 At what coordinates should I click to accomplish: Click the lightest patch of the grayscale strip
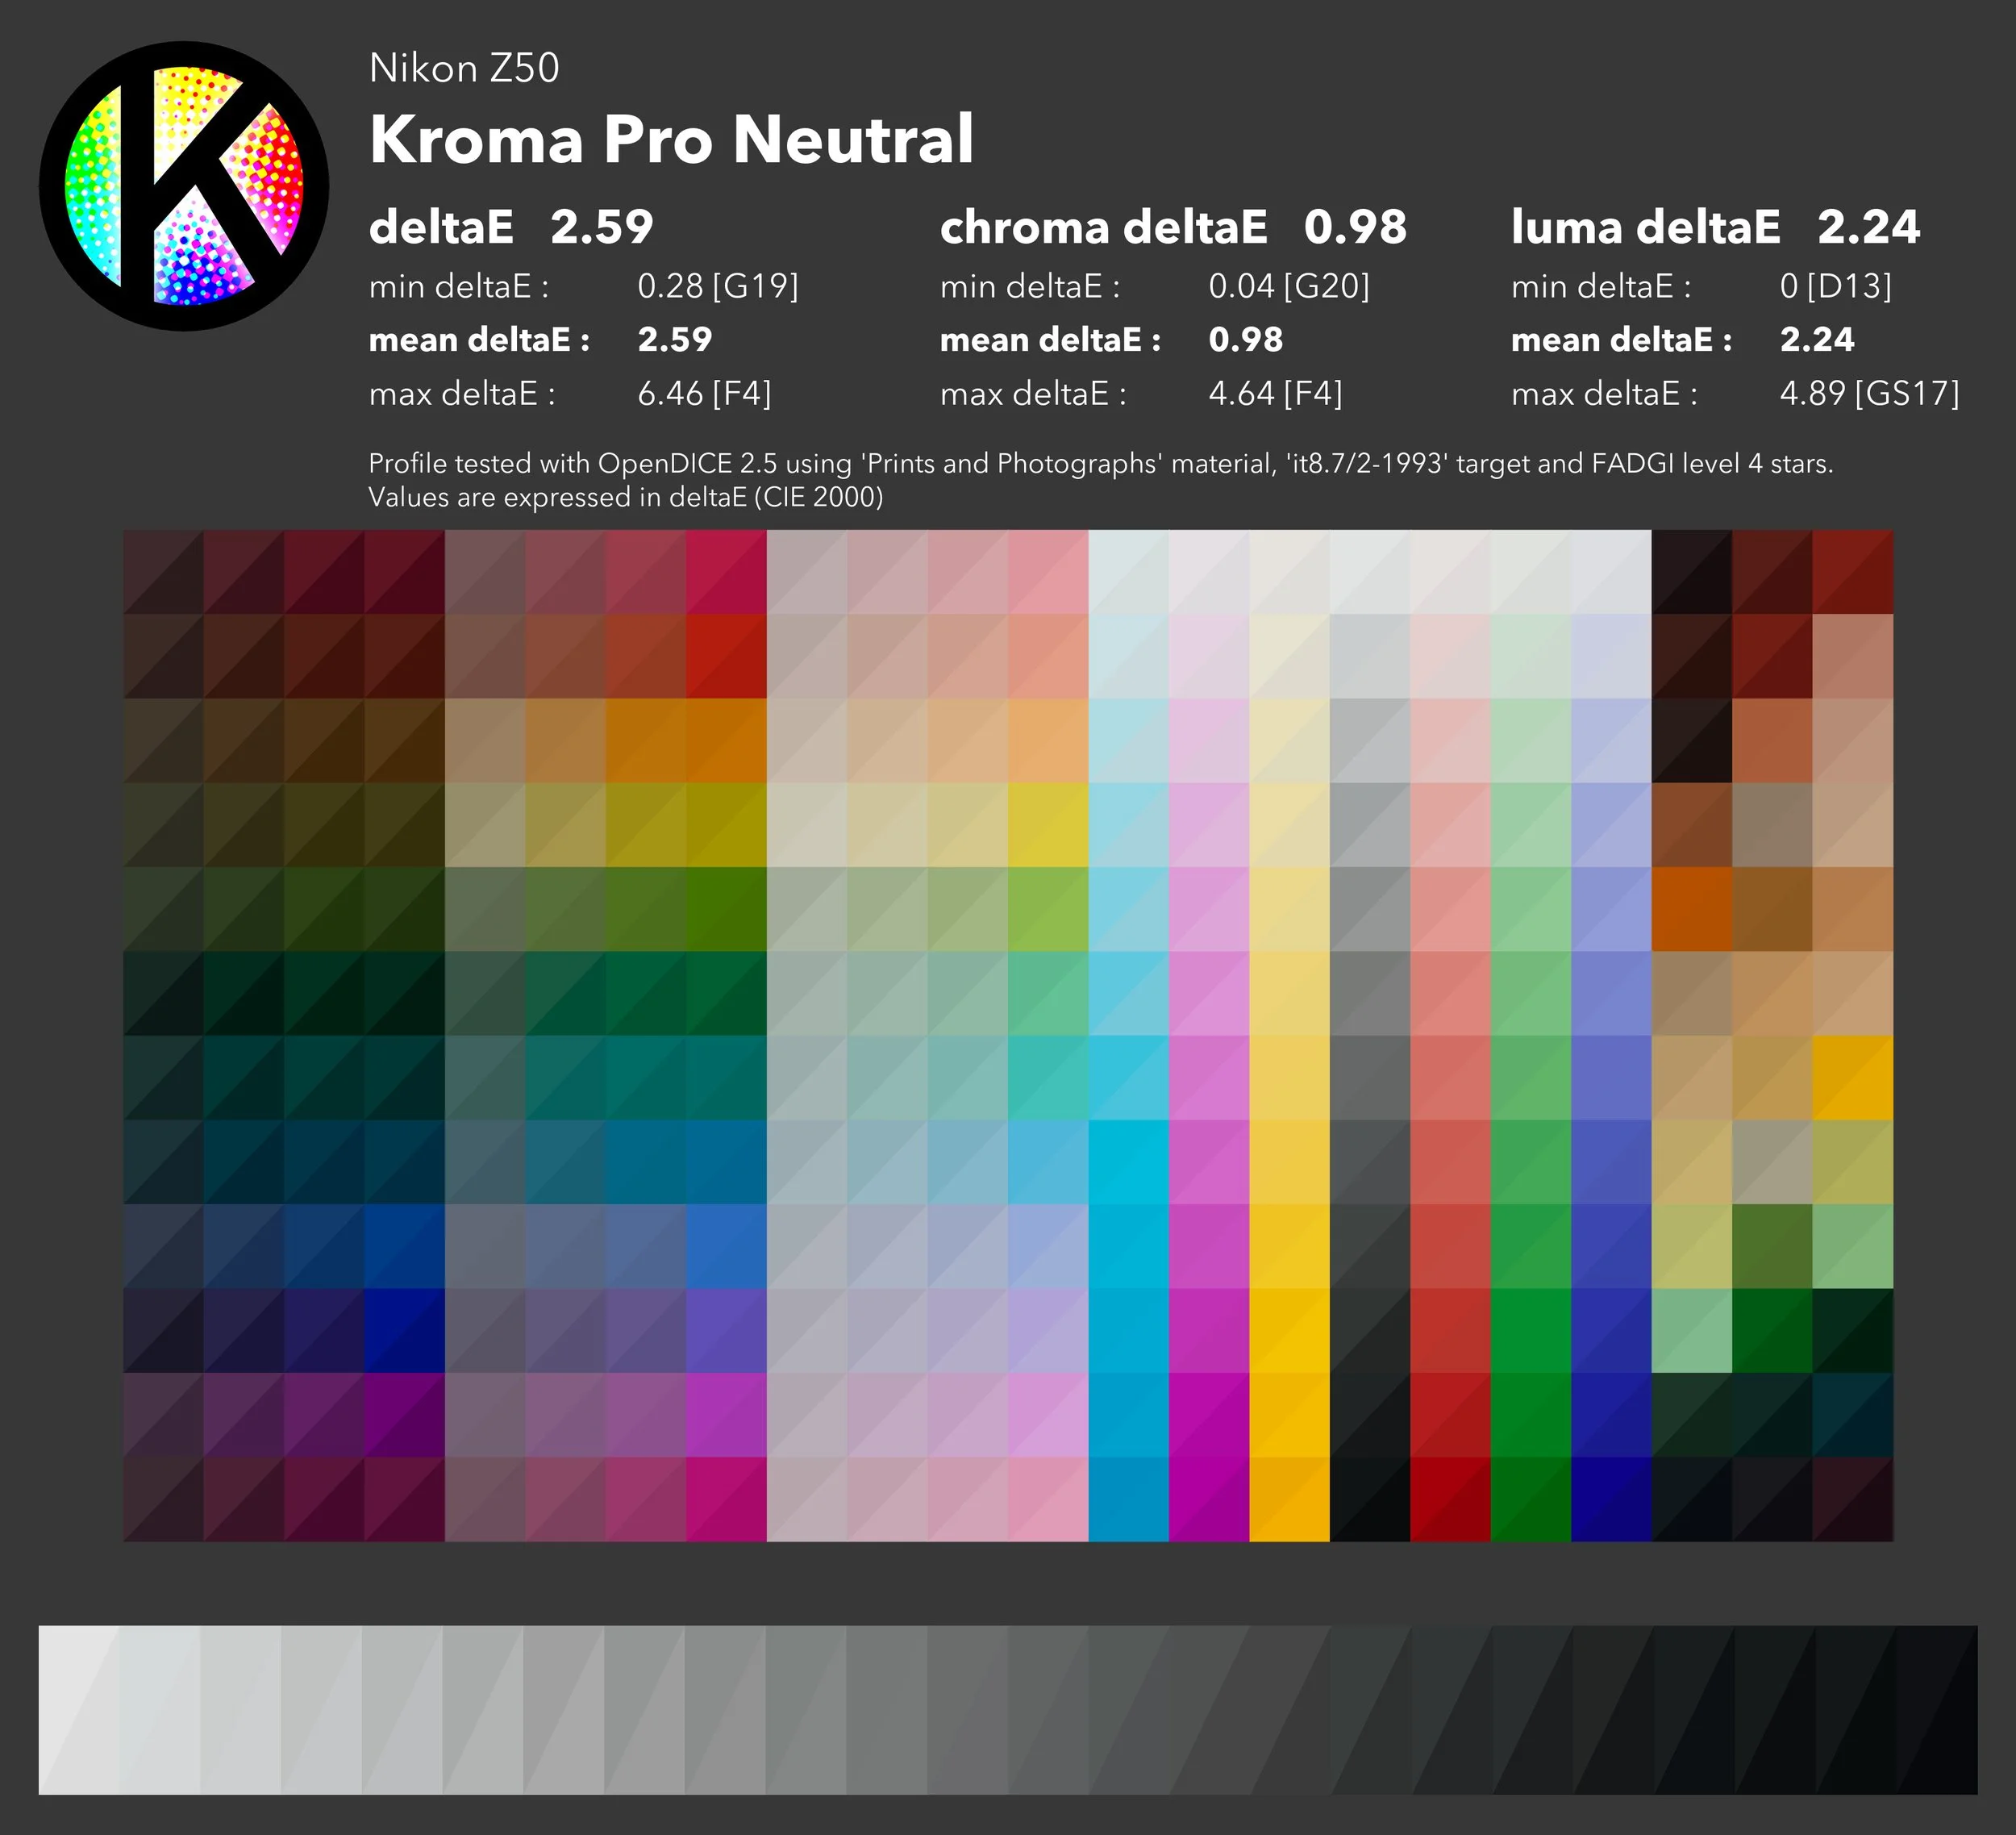pos(78,1710)
